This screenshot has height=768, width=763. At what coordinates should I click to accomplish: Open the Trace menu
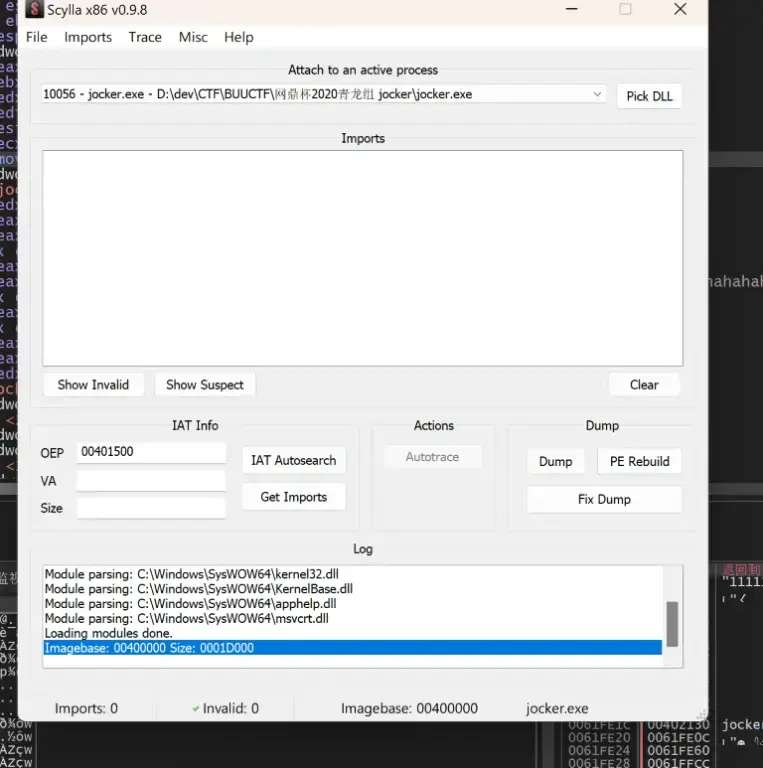point(145,37)
